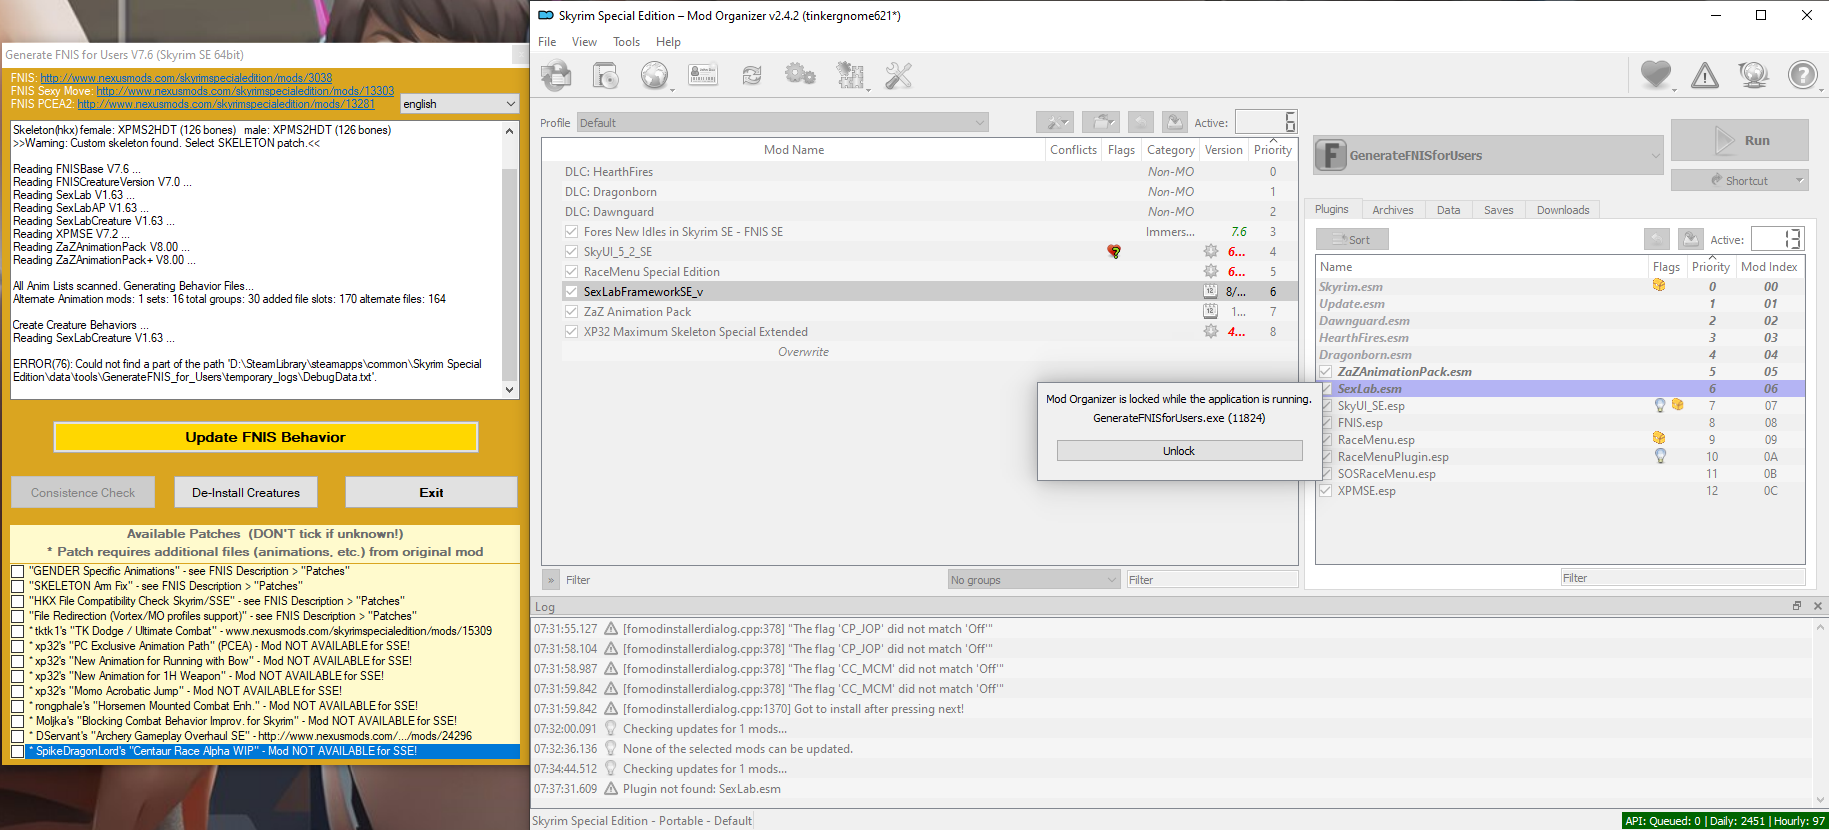Switch to the Data tab

click(x=1448, y=210)
